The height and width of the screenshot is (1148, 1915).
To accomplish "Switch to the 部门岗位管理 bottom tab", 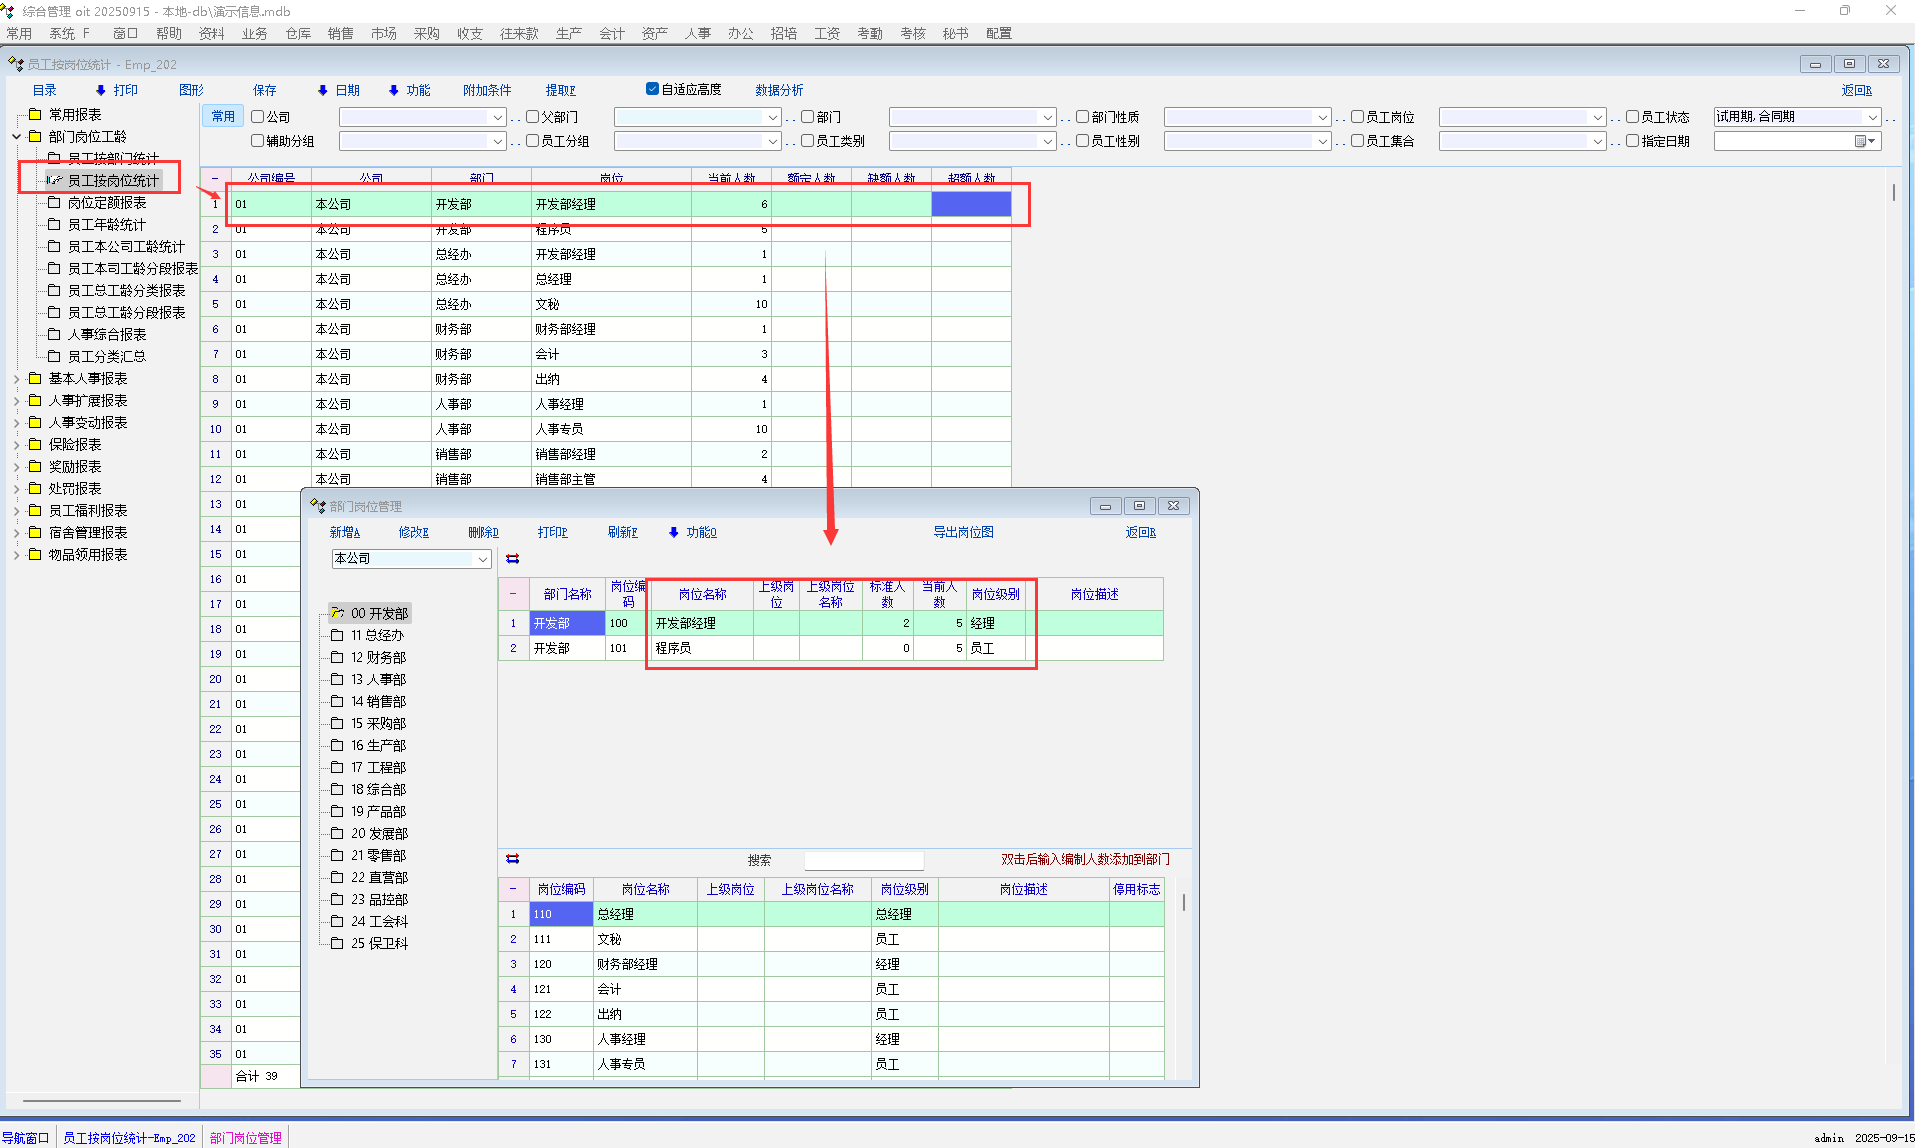I will click(x=245, y=1137).
